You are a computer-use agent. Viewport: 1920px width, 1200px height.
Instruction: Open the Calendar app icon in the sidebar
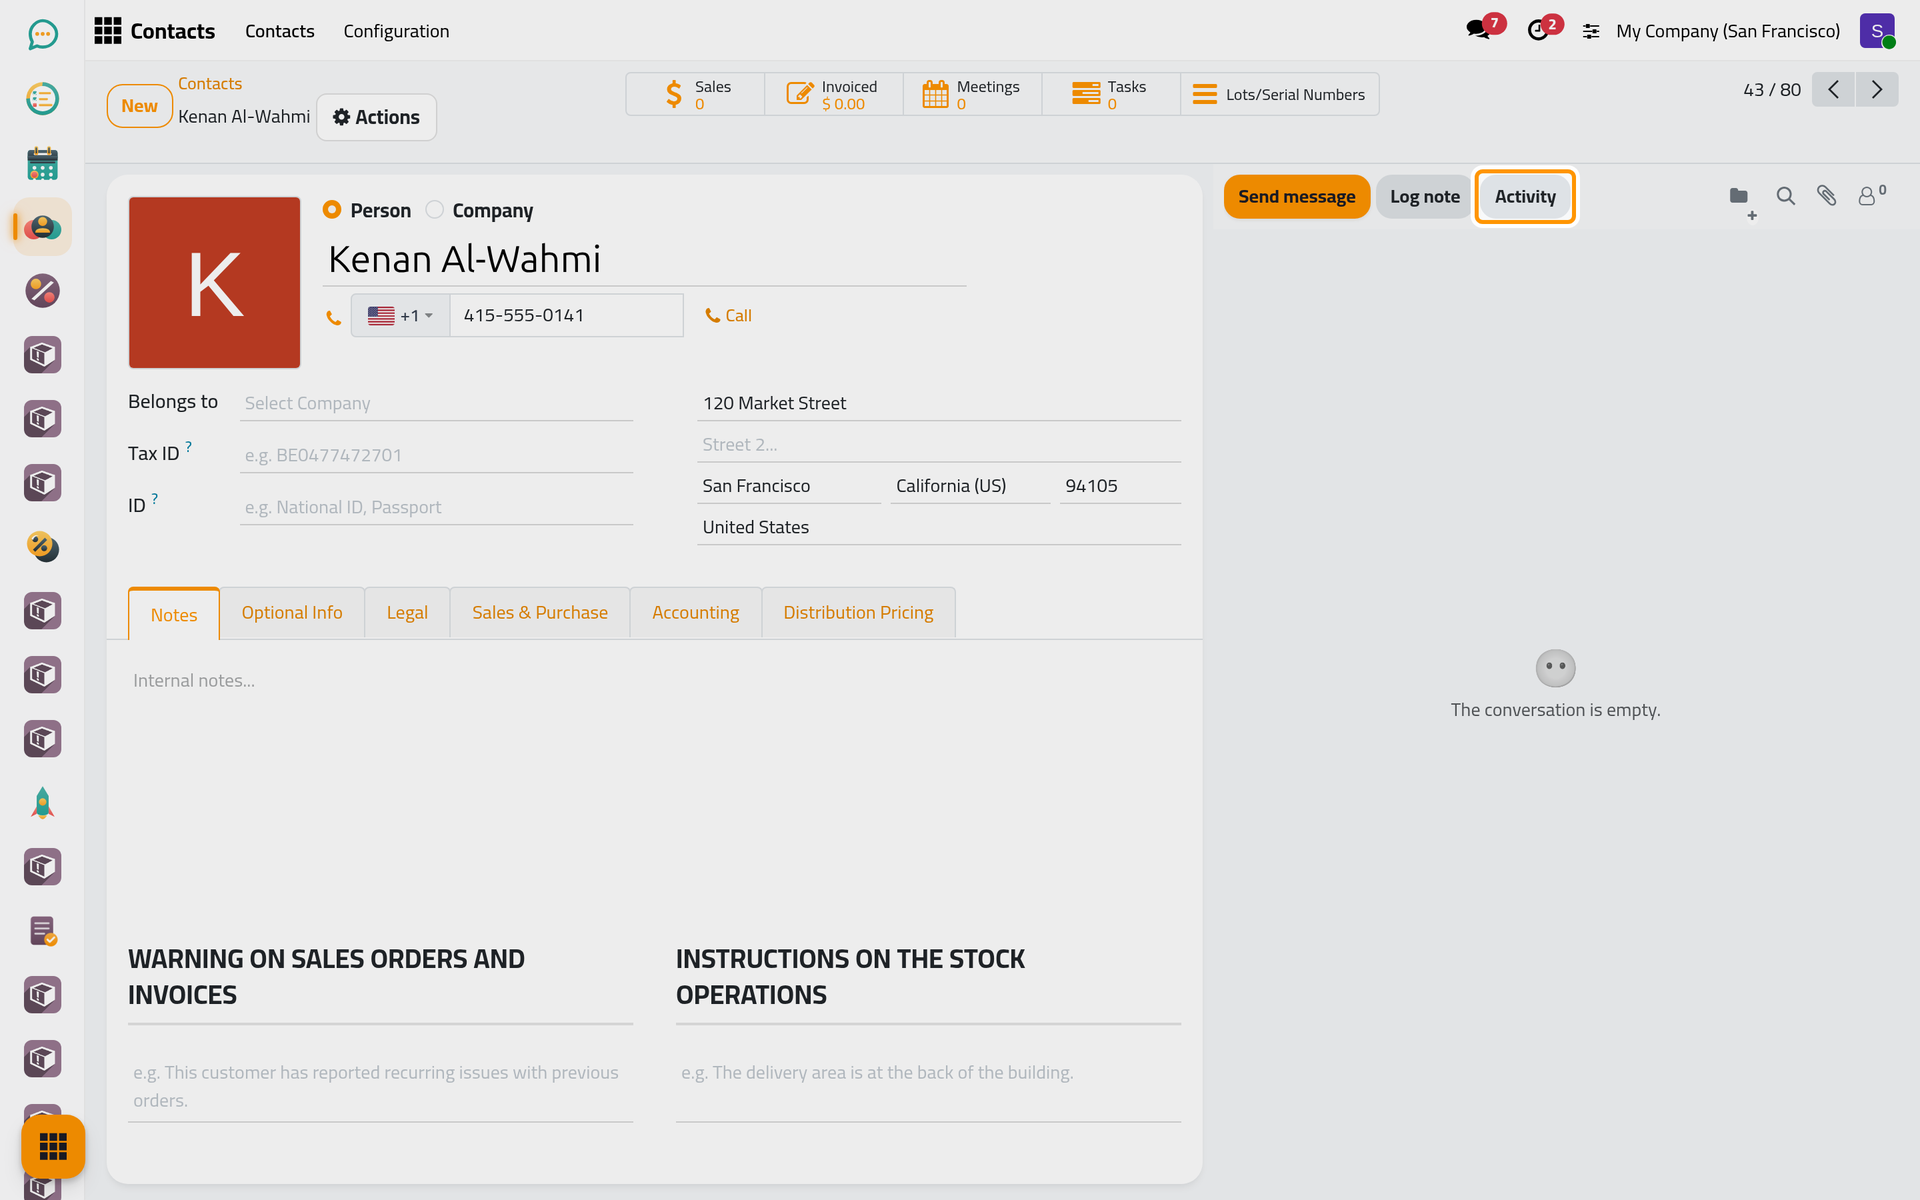point(42,163)
